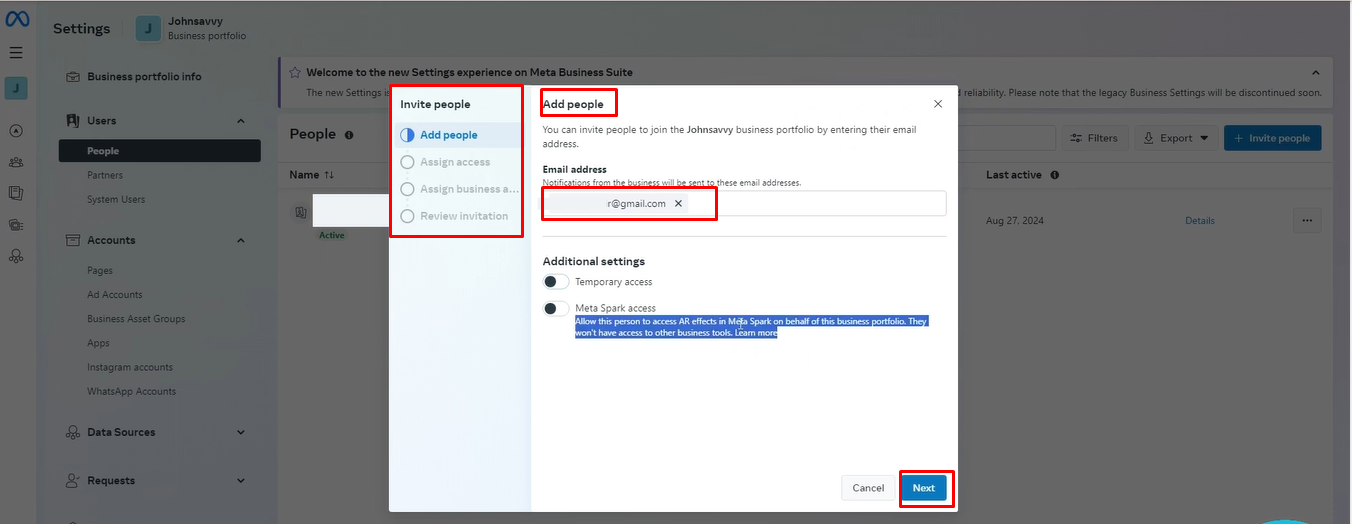
Task: Click the Cancel button
Action: pyautogui.click(x=868, y=488)
